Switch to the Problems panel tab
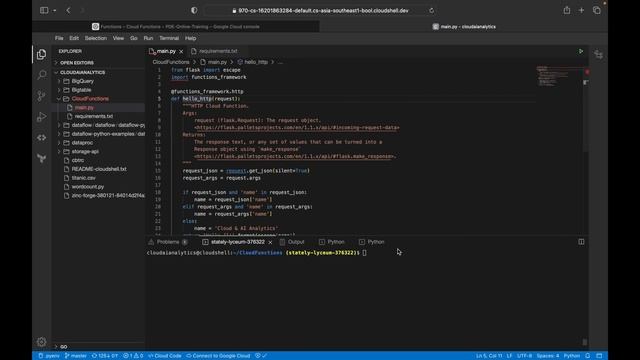 coord(168,242)
